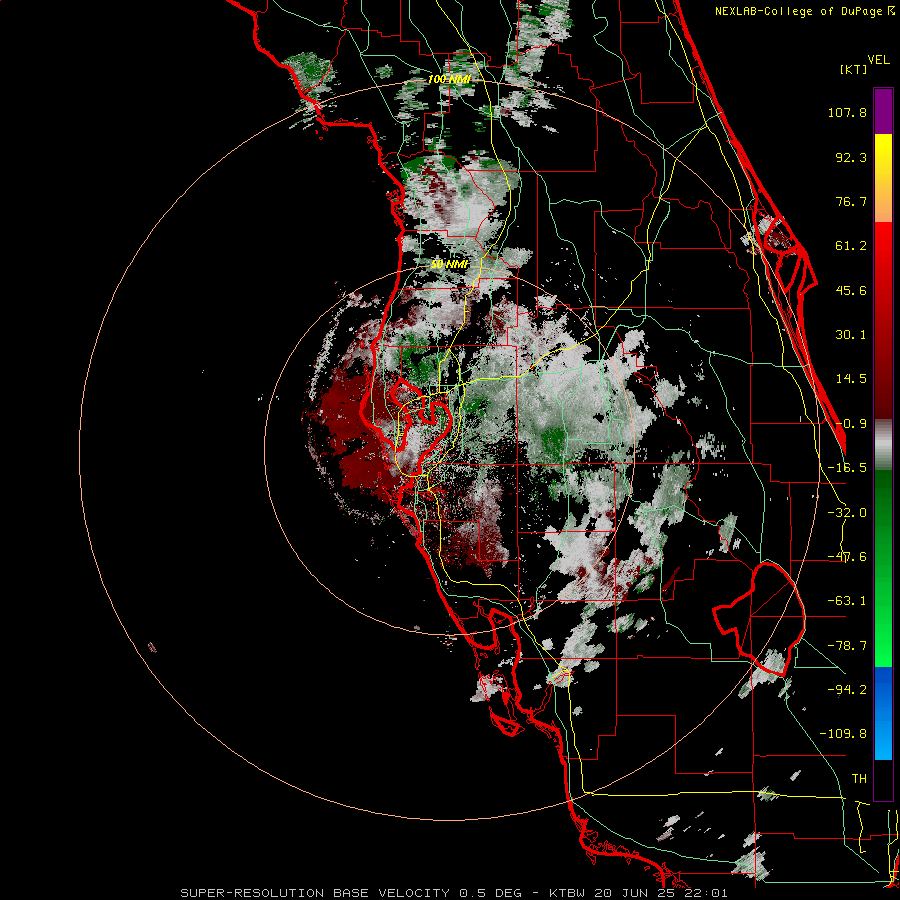
Task: Click the VEL legend title
Action: [878, 60]
